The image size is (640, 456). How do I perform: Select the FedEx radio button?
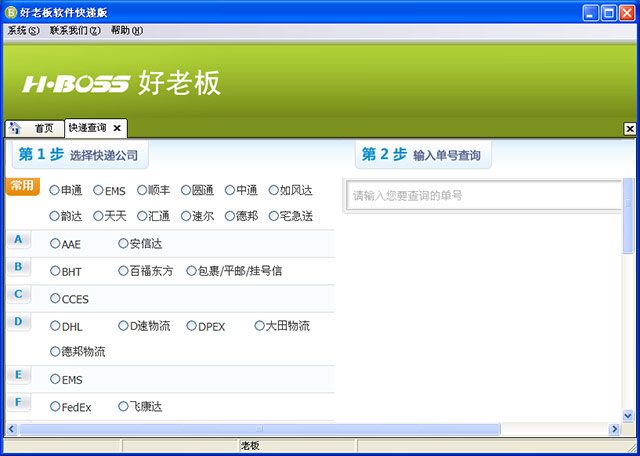(55, 407)
